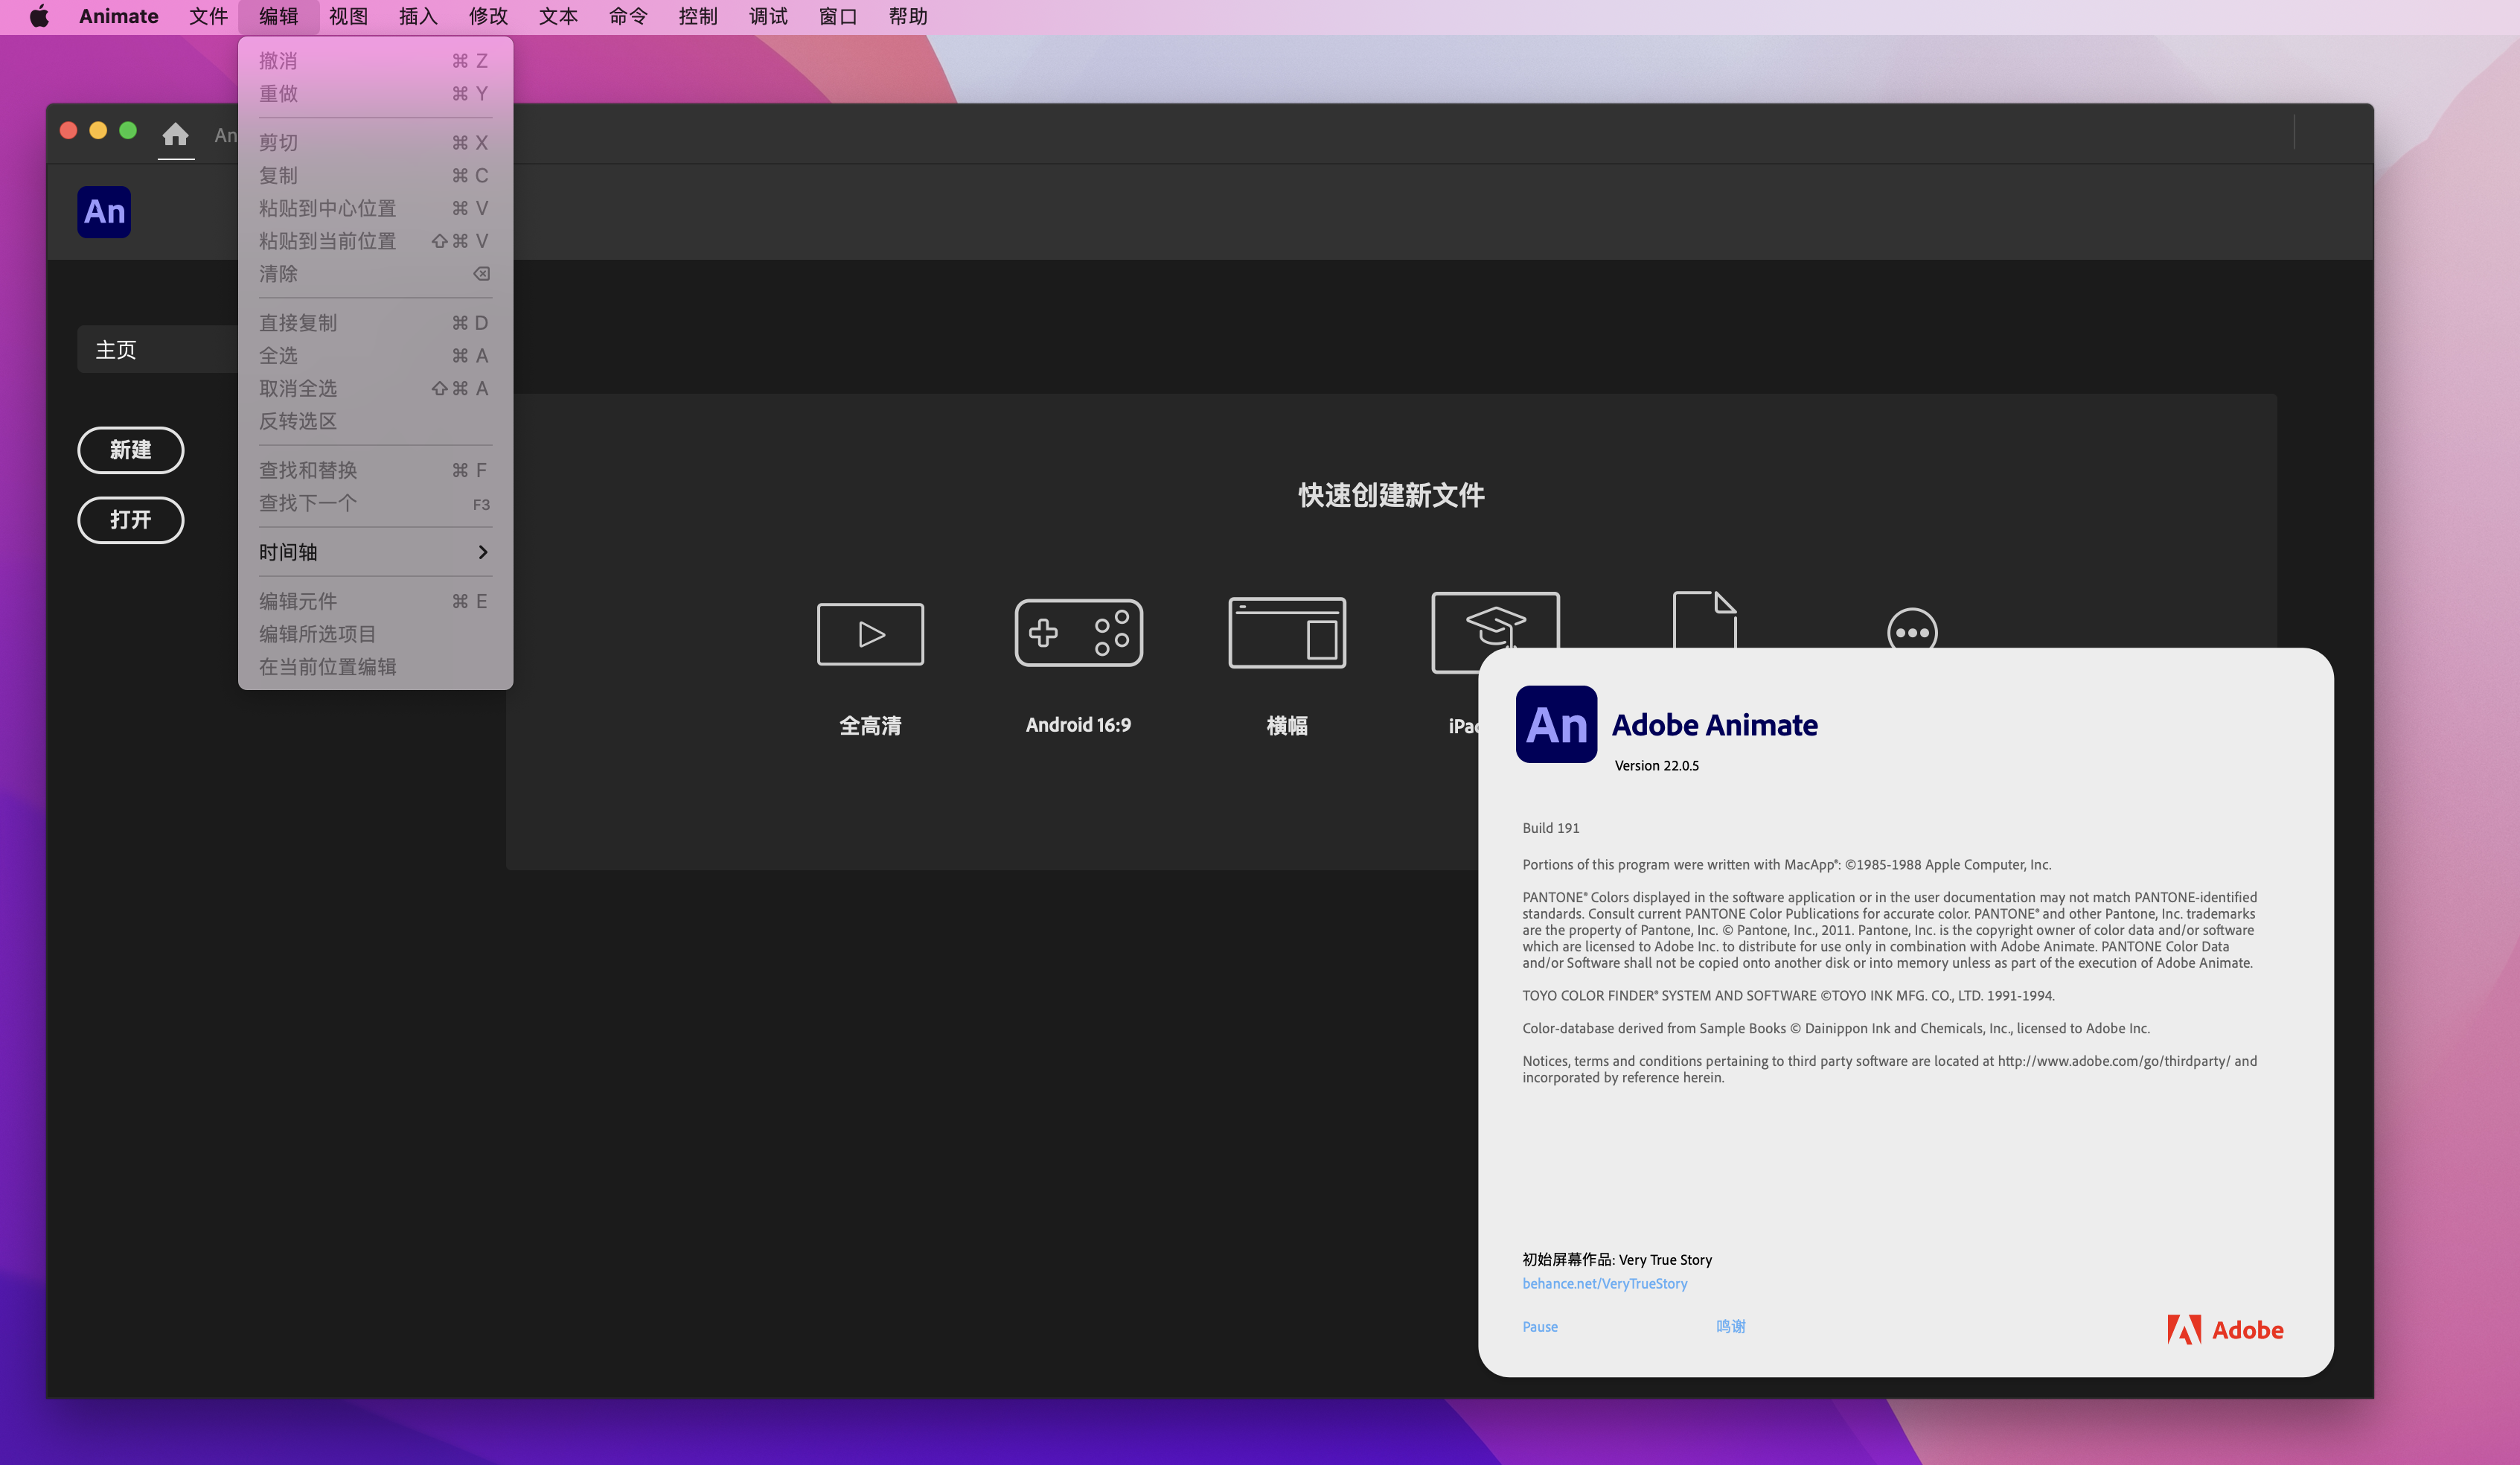Image resolution: width=2520 pixels, height=1465 pixels.
Task: Open the 帮助 menu
Action: [x=908, y=16]
